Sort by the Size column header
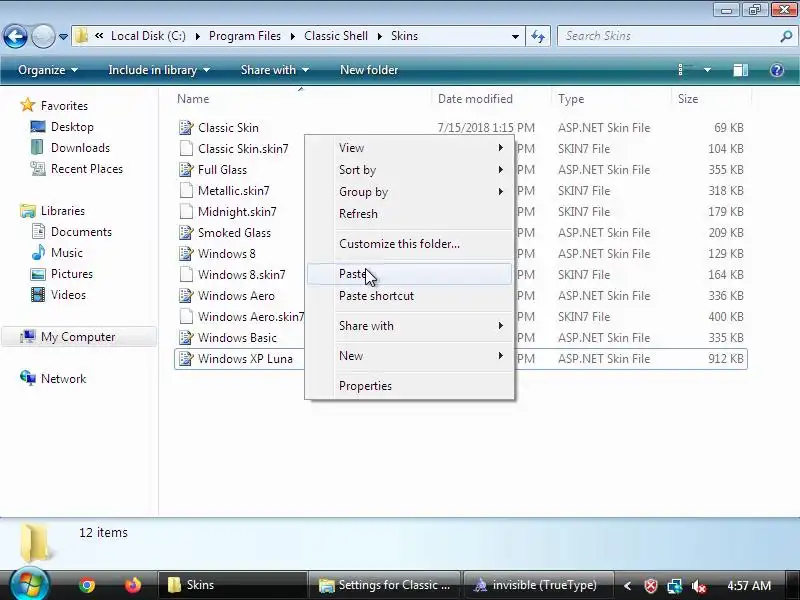800x600 pixels. (x=688, y=99)
